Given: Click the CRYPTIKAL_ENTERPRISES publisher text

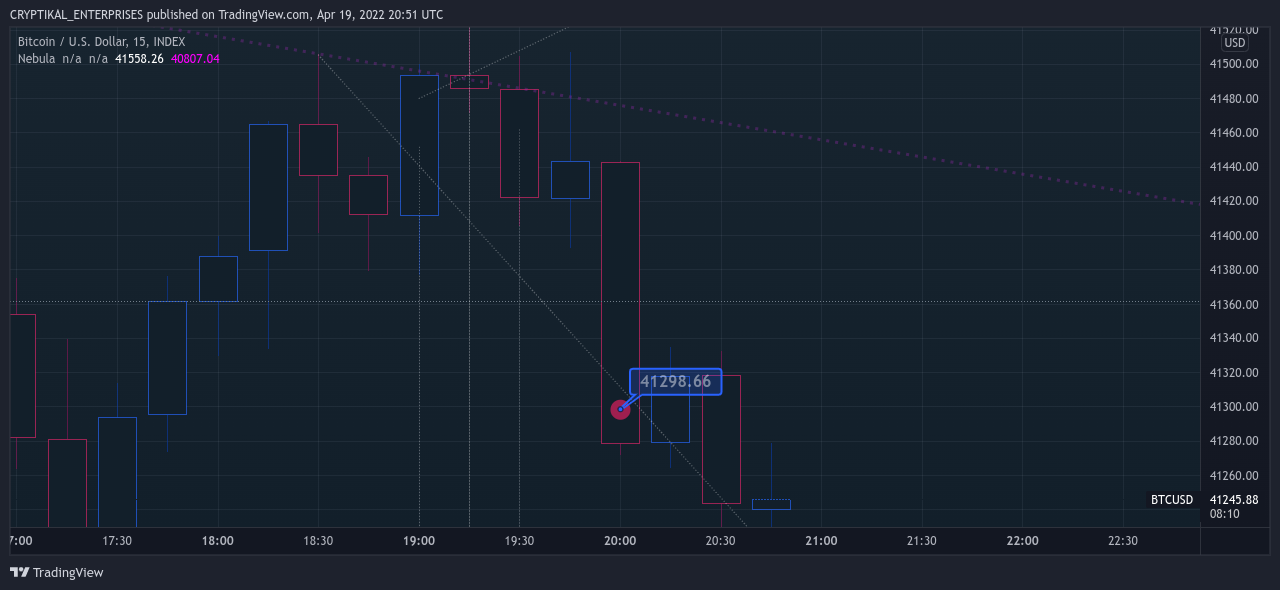Looking at the screenshot, I should click(76, 15).
